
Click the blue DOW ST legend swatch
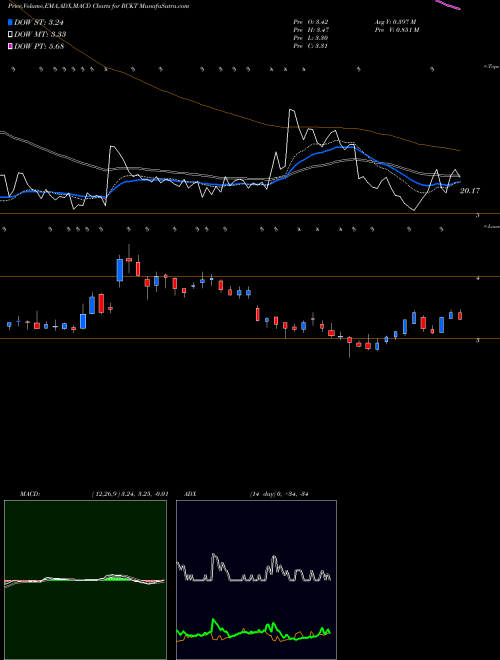pos(10,22)
